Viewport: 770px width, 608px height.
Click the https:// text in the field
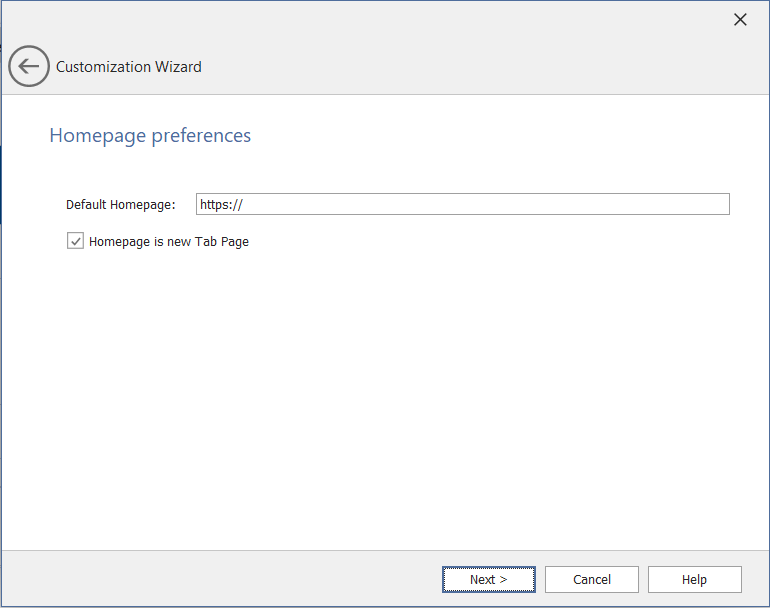(221, 204)
